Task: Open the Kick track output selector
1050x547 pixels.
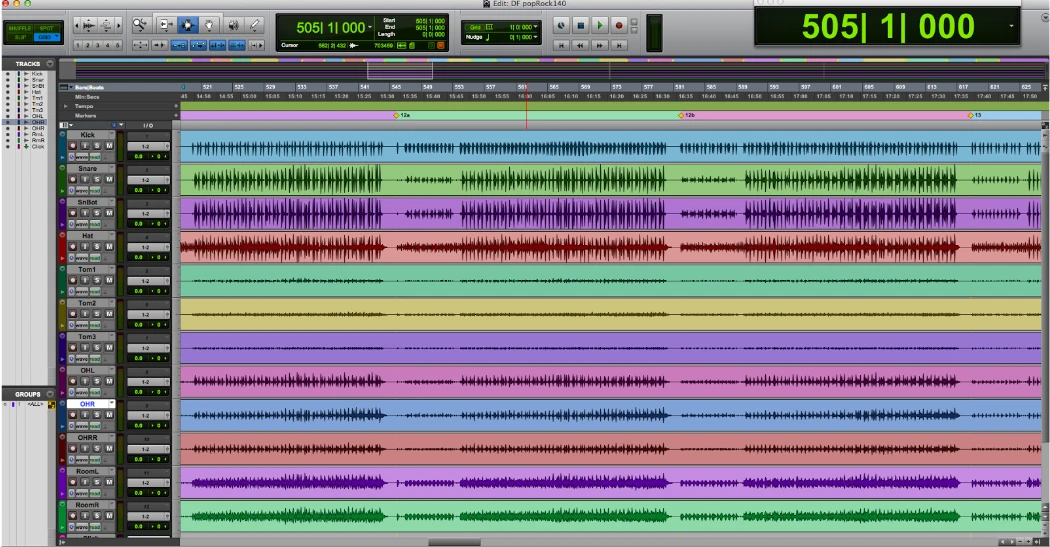Action: coord(146,146)
